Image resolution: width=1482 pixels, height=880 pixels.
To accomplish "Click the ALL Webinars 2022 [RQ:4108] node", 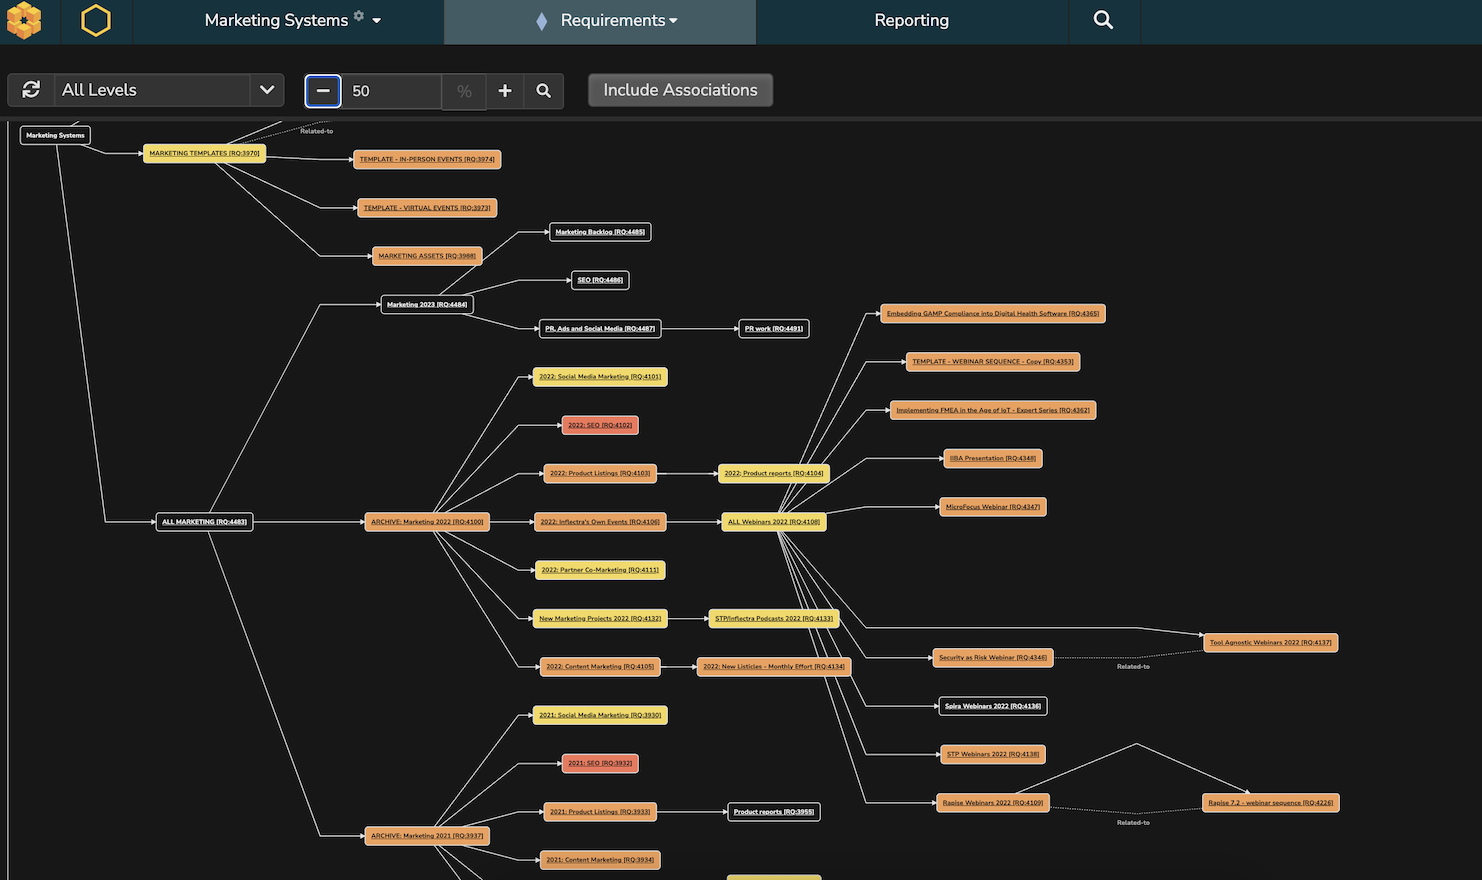I will (773, 522).
